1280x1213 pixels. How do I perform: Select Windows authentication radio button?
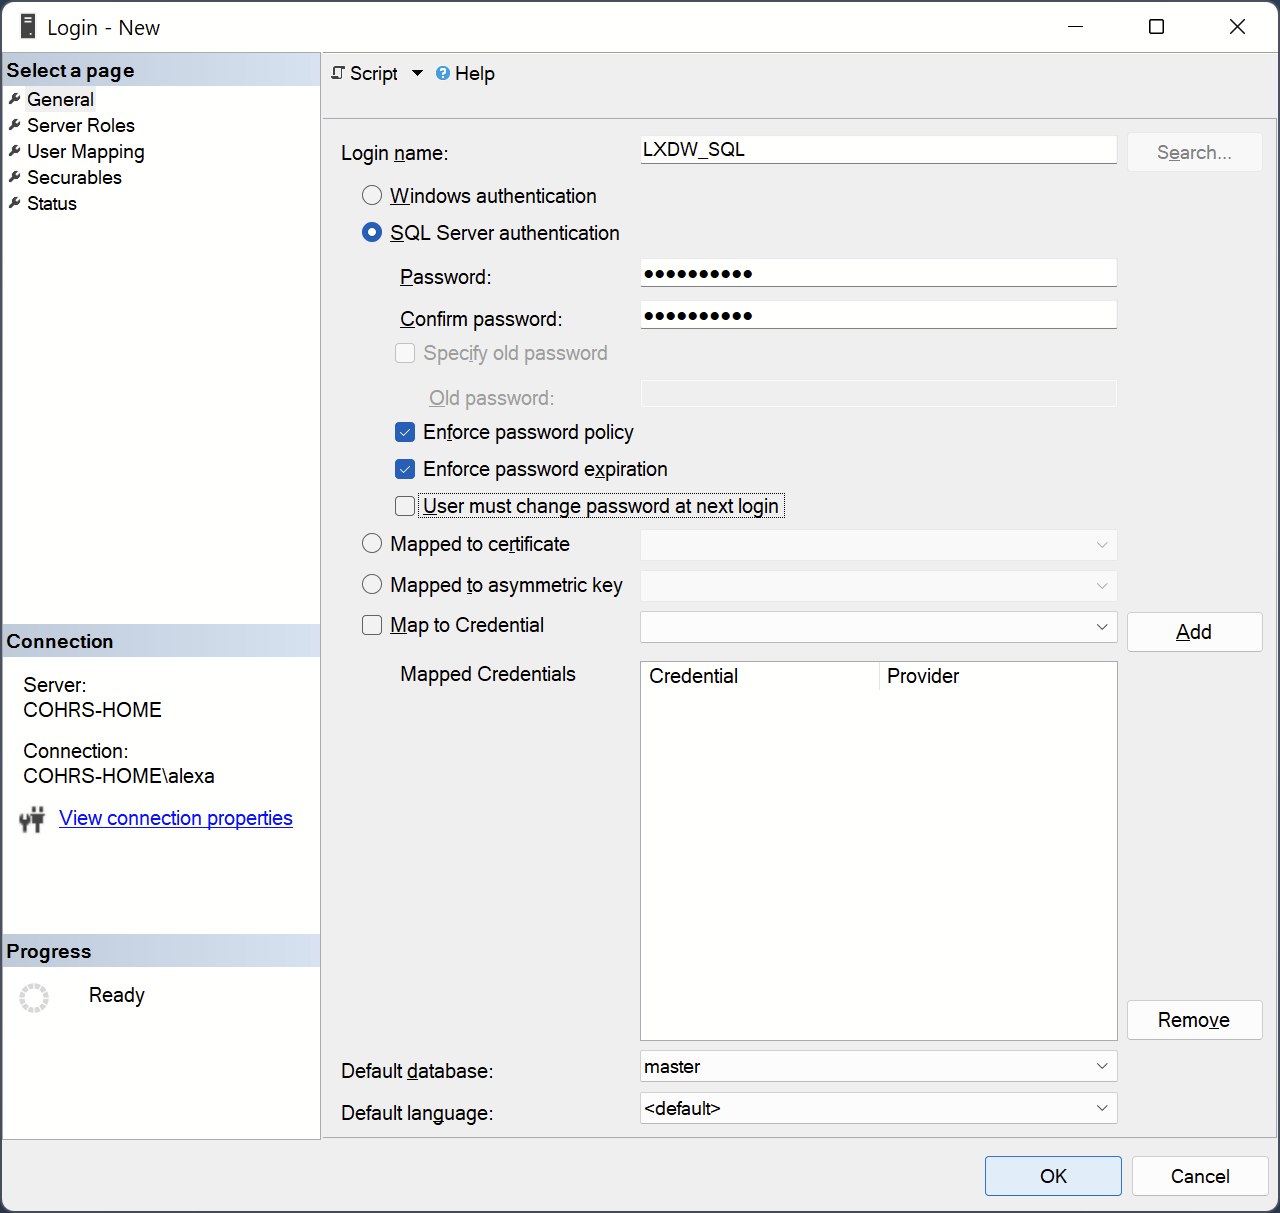372,196
